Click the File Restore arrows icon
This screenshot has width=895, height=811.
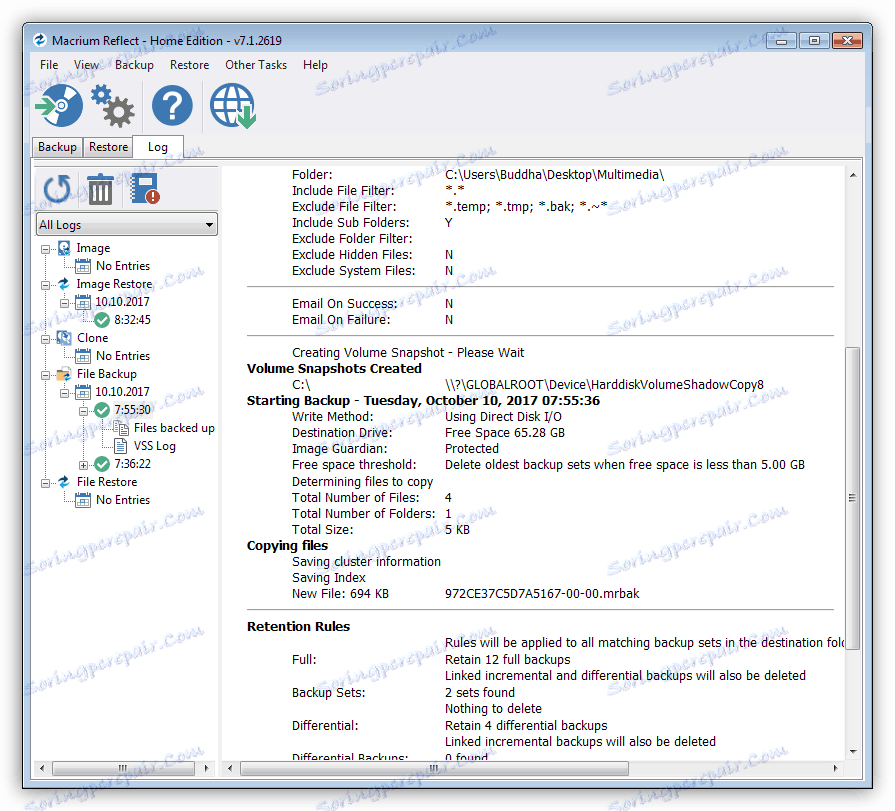[64, 482]
